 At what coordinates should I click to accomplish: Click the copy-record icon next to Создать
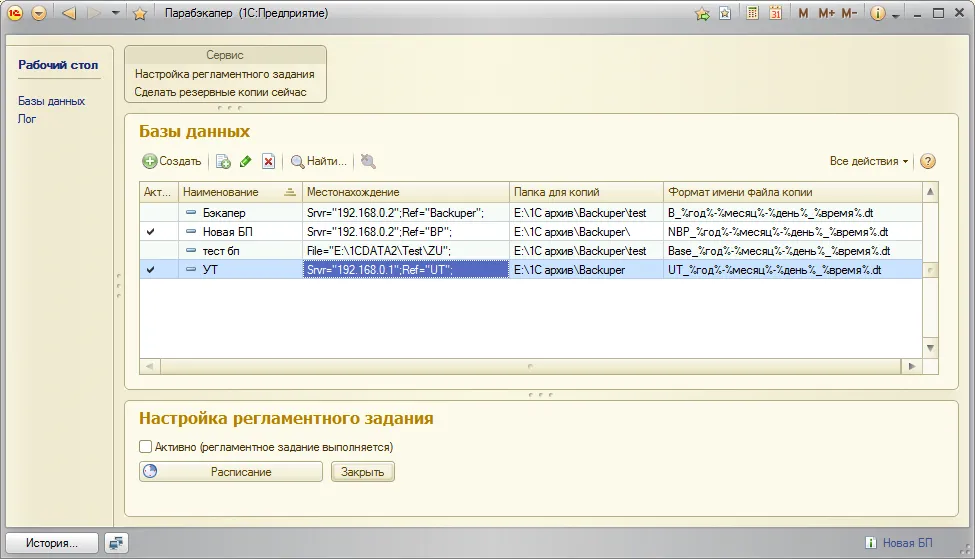(x=223, y=161)
